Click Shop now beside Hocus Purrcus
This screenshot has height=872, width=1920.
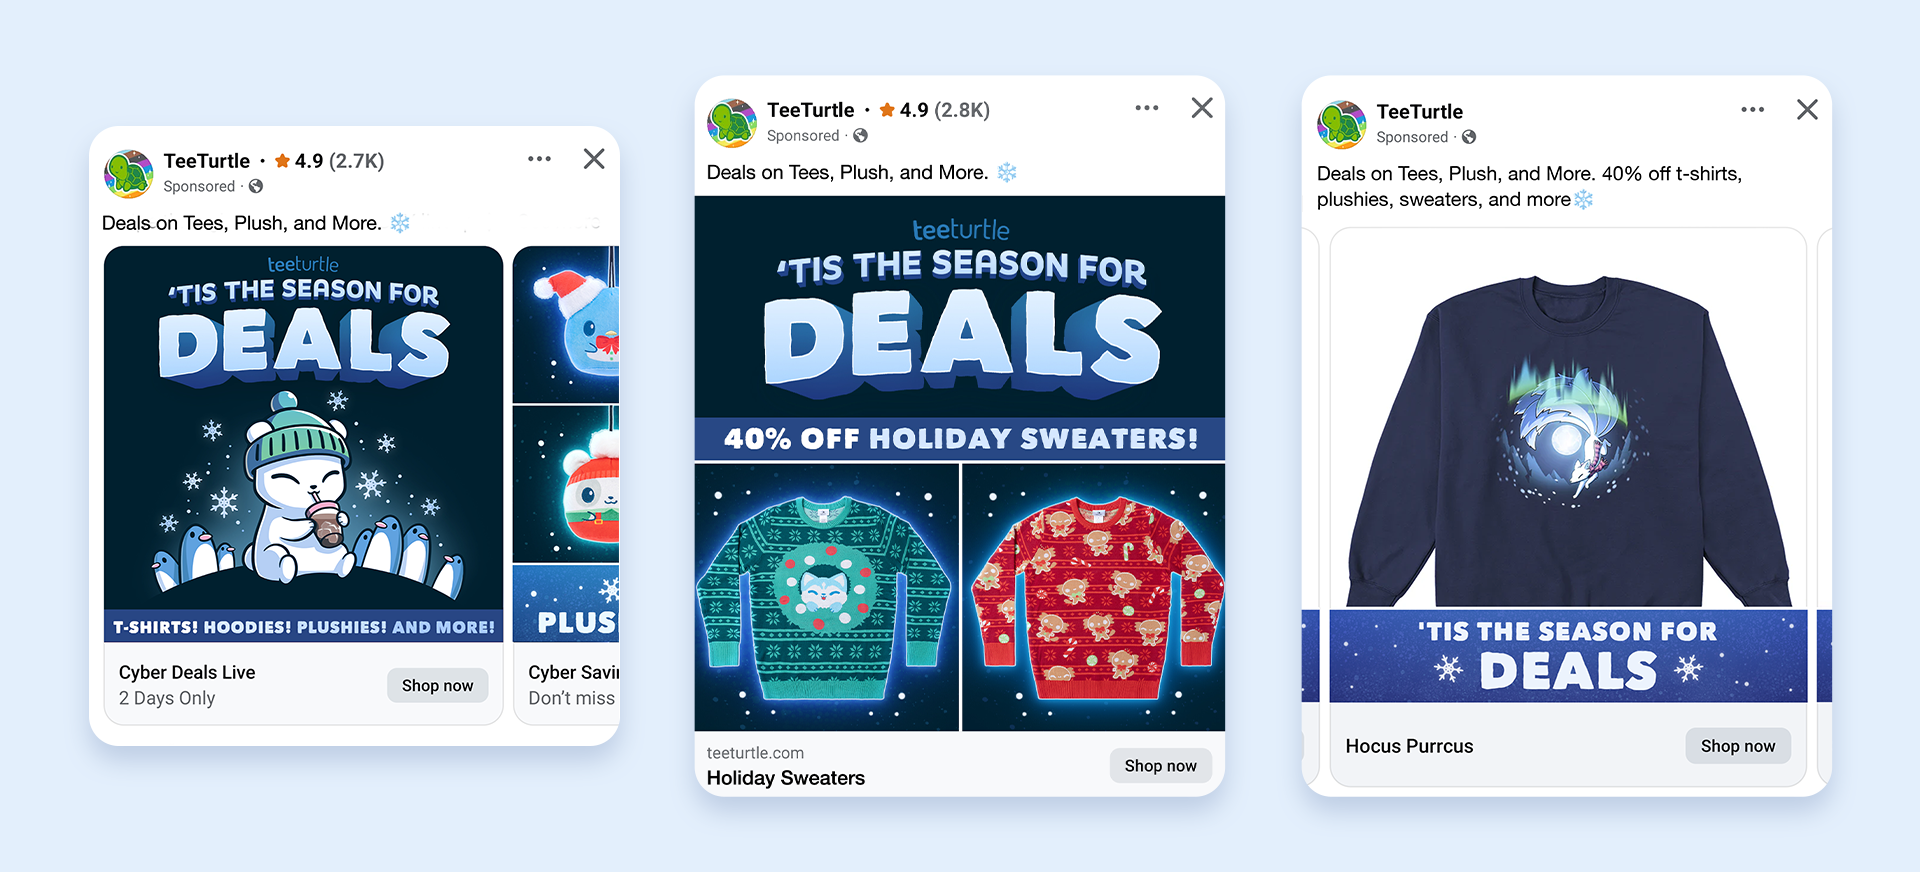tap(1738, 746)
